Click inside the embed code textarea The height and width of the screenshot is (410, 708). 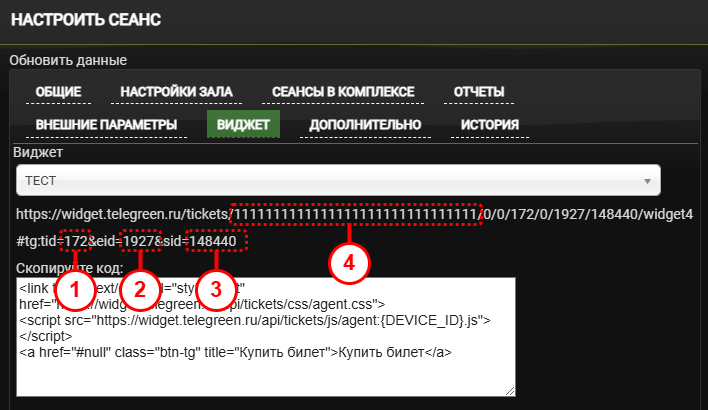[x=266, y=337]
